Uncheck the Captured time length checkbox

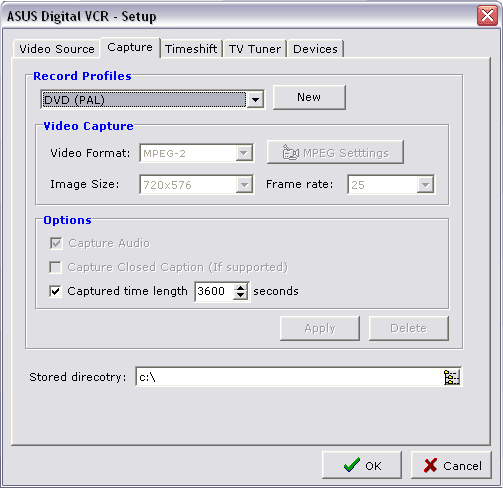(x=55, y=291)
